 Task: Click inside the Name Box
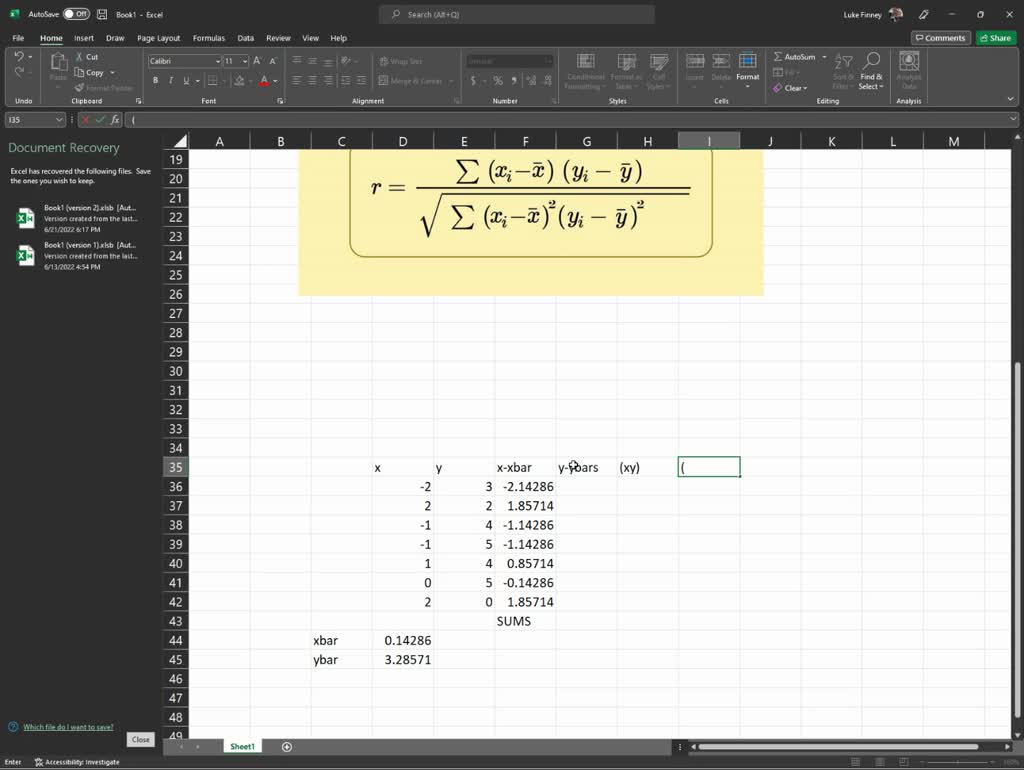tap(30, 119)
